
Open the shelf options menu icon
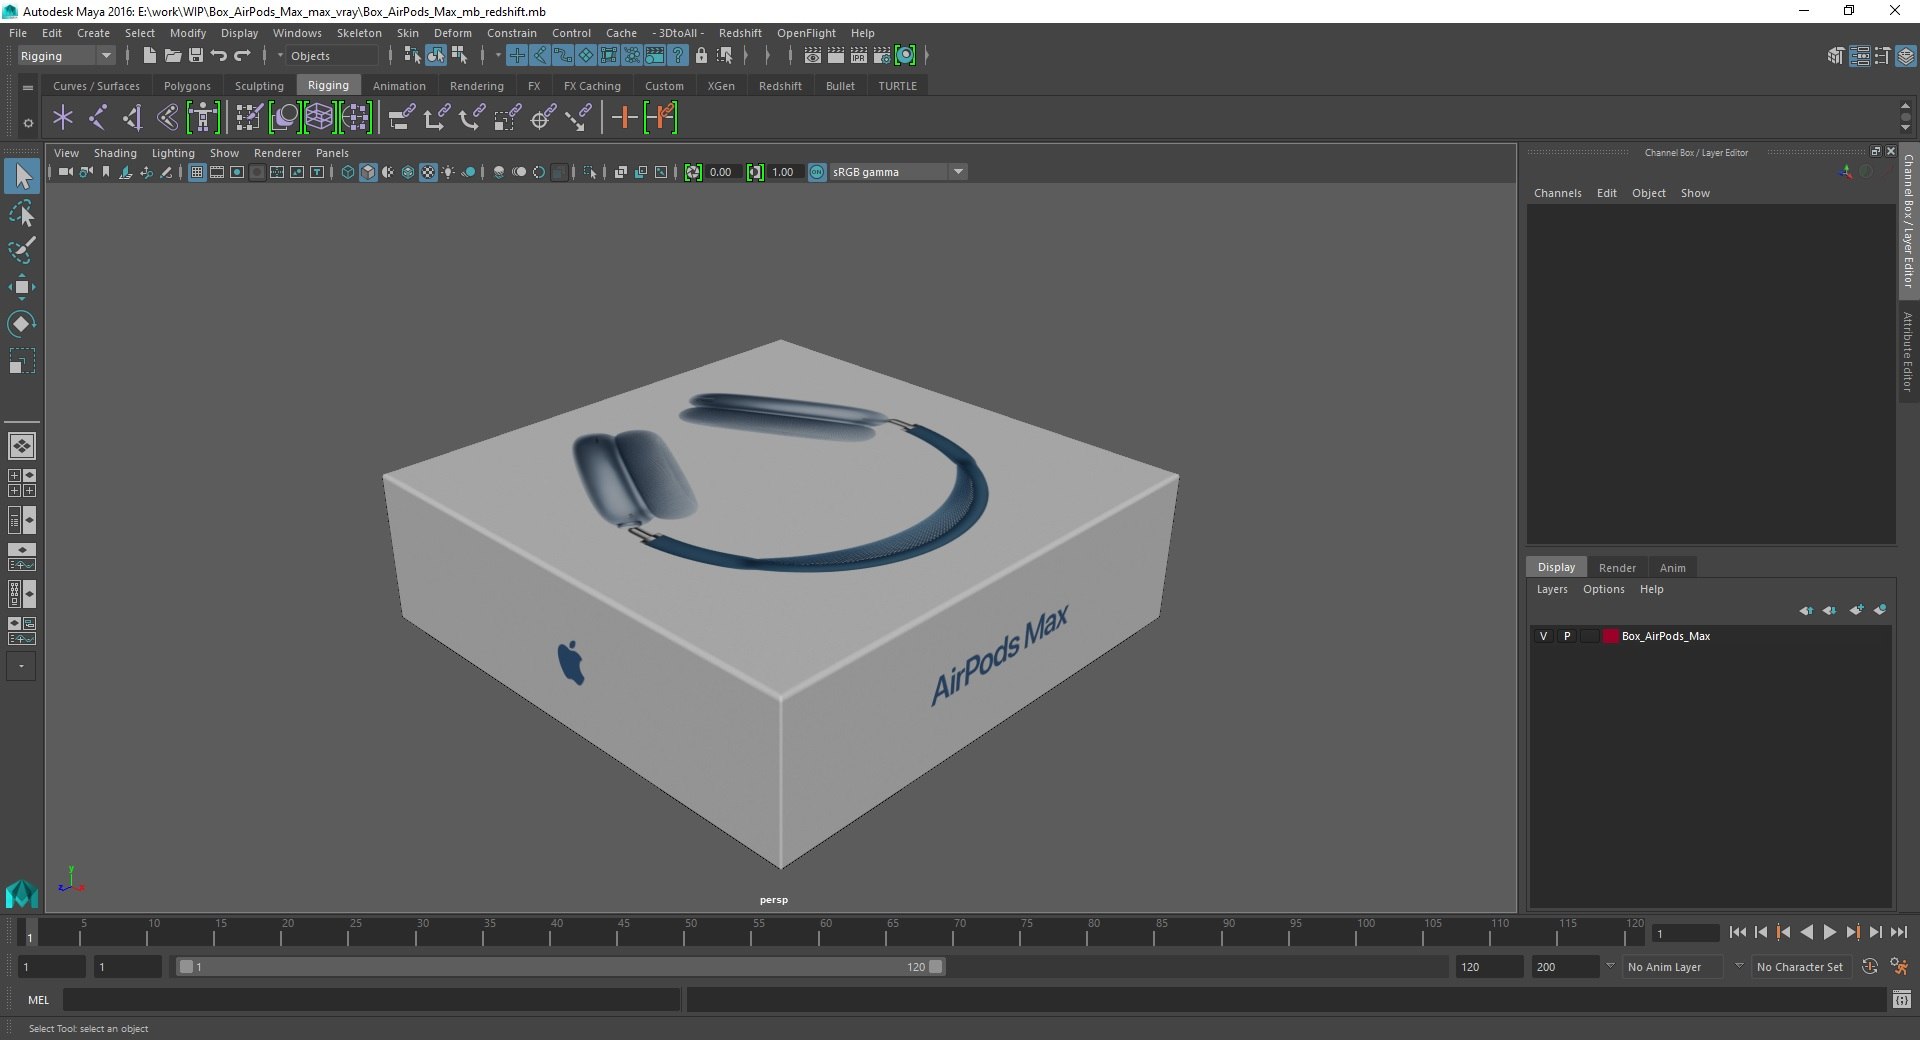click(x=28, y=124)
